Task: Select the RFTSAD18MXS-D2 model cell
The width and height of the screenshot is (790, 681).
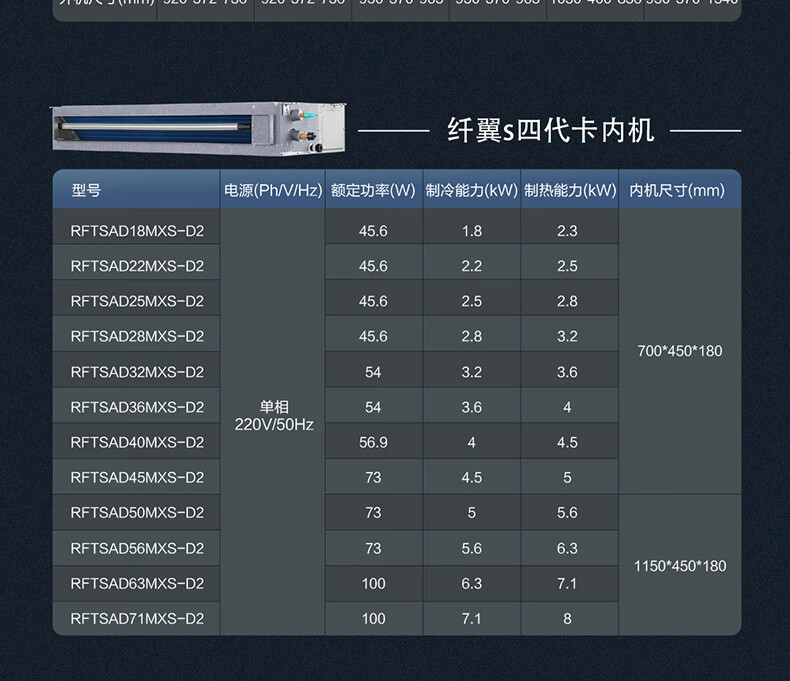Action: coord(137,231)
